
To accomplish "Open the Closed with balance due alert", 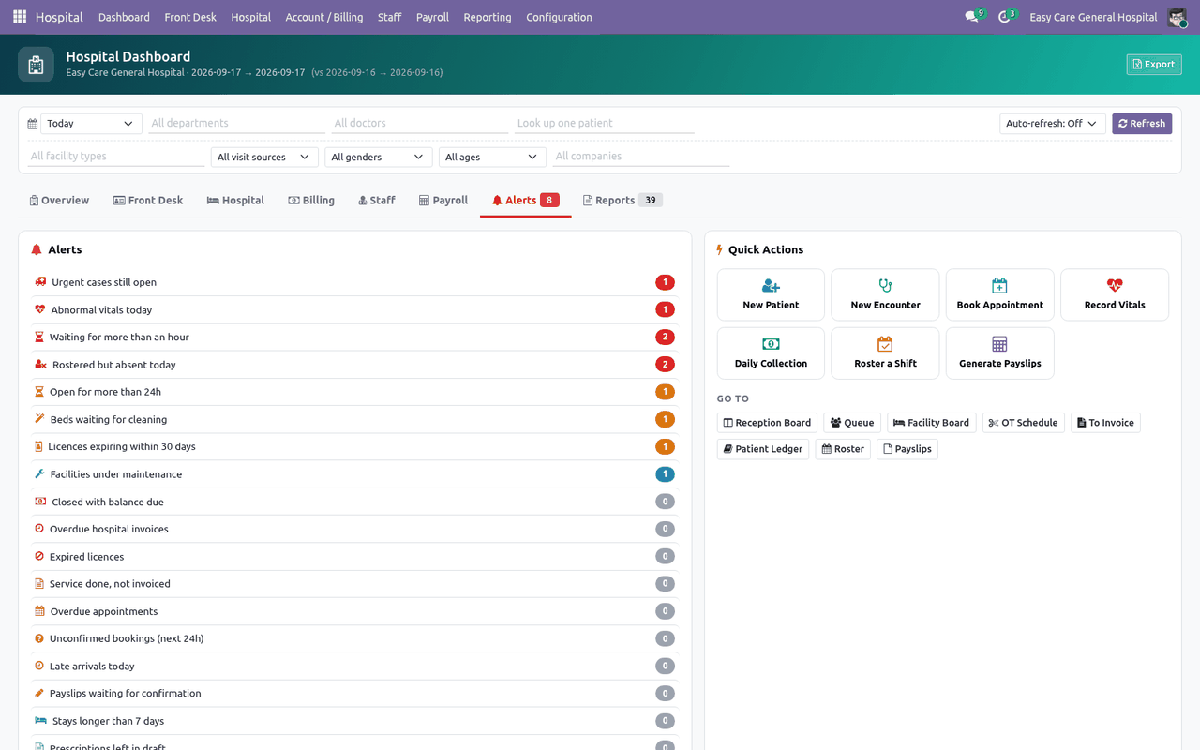I will [x=355, y=502].
